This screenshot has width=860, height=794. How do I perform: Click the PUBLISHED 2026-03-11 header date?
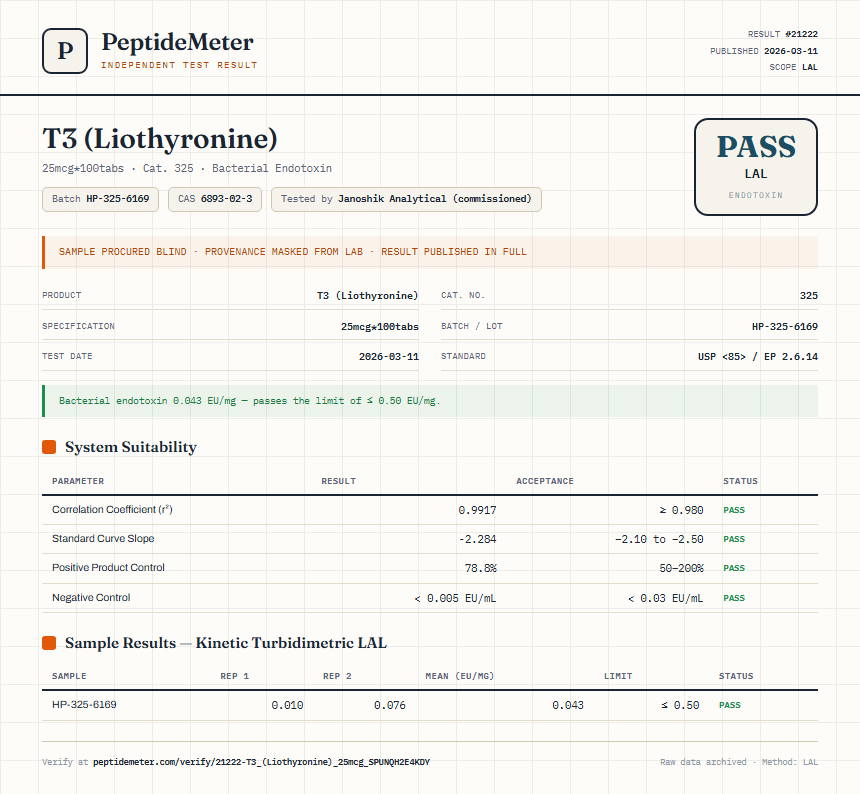click(763, 51)
